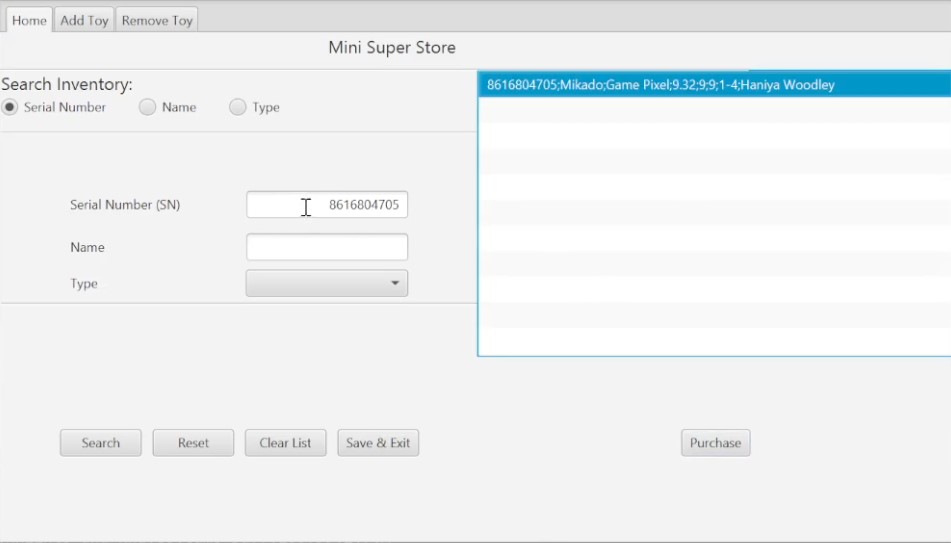Select the Home tab
The height and width of the screenshot is (543, 951).
[x=29, y=20]
